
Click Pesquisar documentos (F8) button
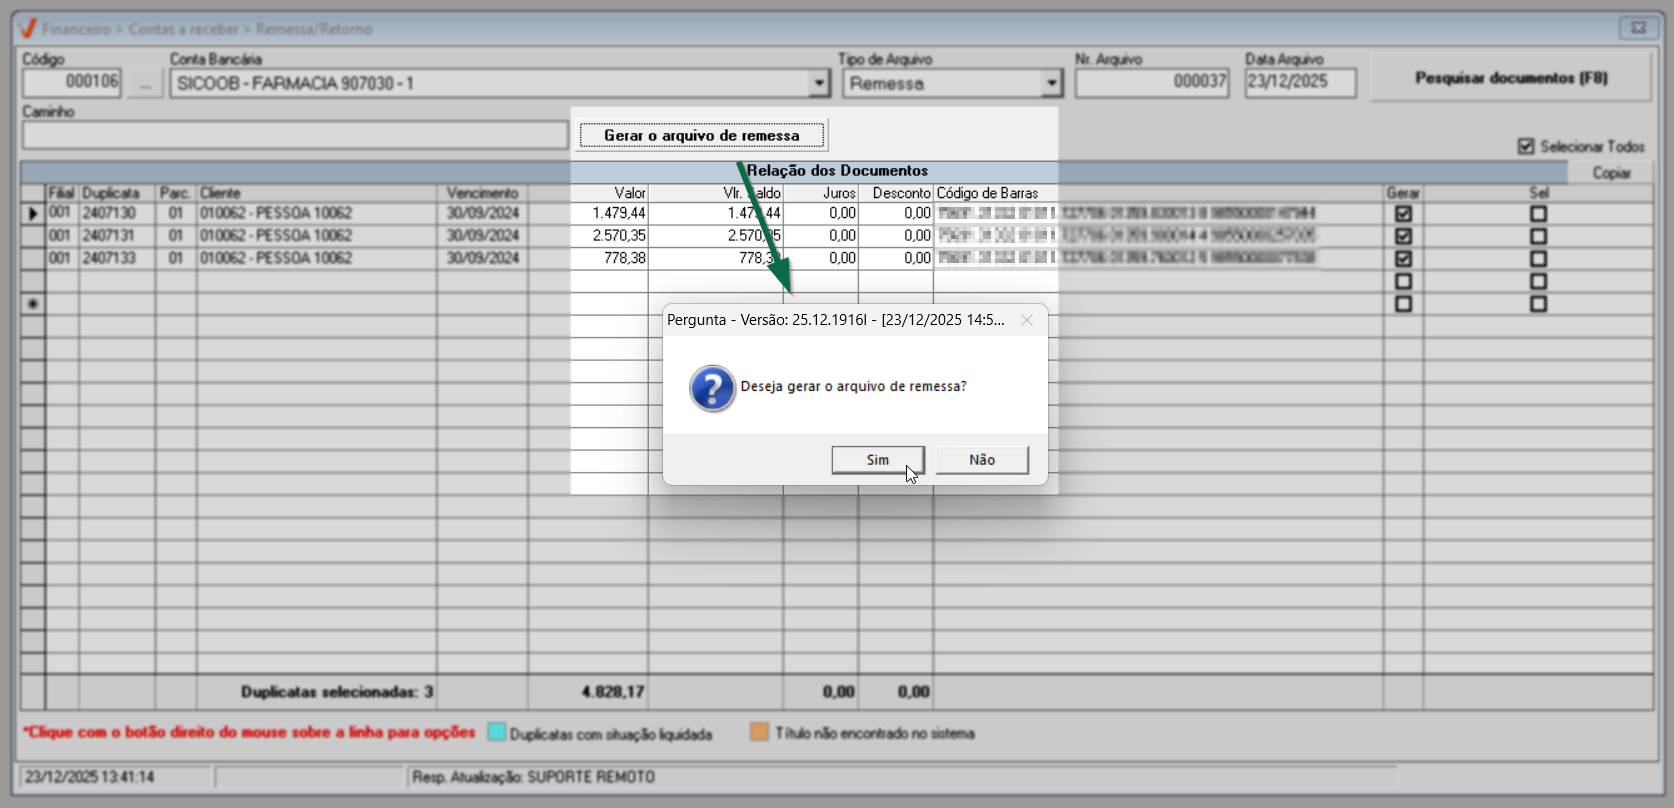click(1511, 78)
